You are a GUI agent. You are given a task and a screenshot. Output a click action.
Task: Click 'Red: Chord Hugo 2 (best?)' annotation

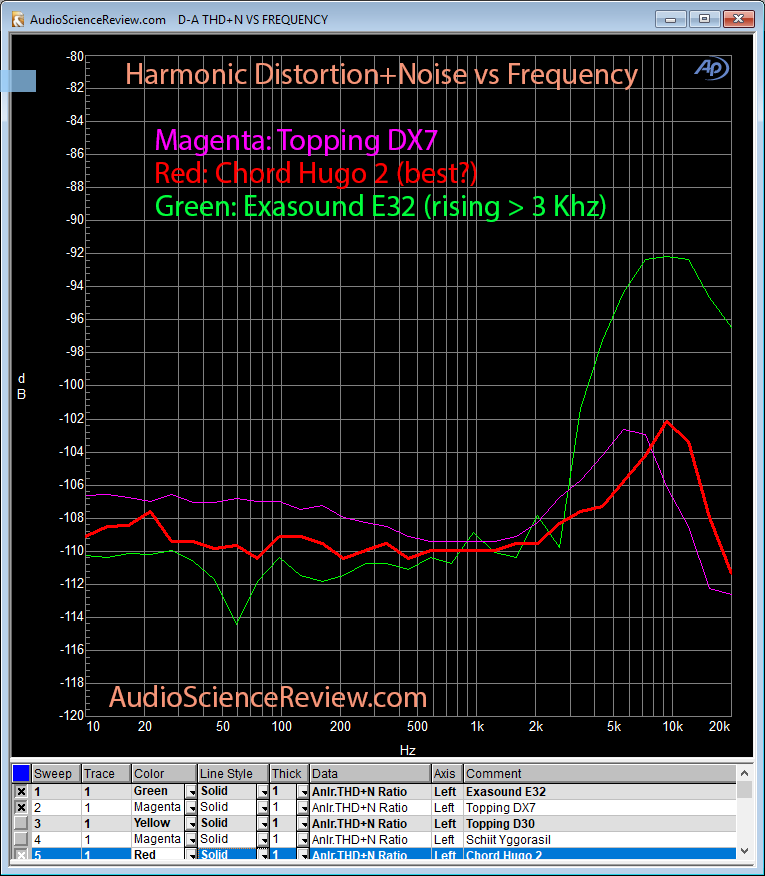click(x=316, y=173)
